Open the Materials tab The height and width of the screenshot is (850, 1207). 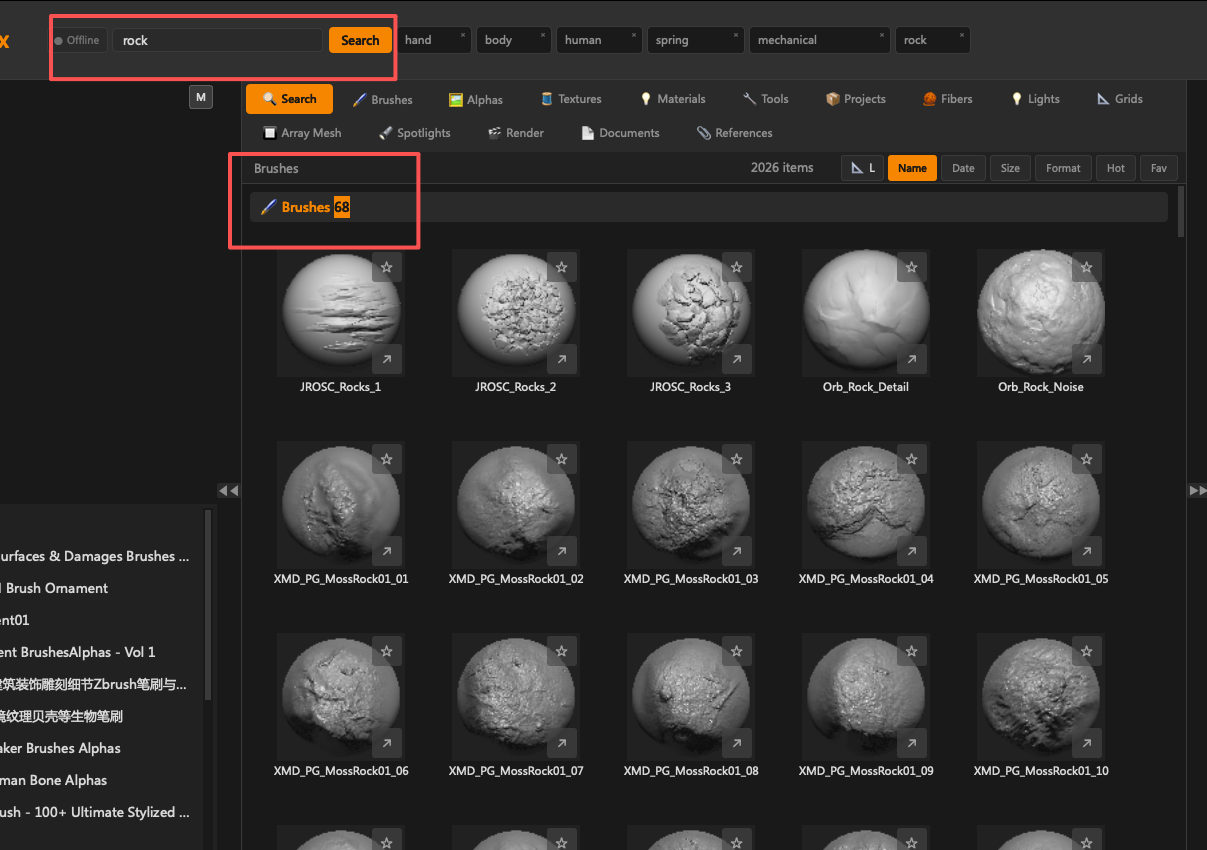pos(673,99)
